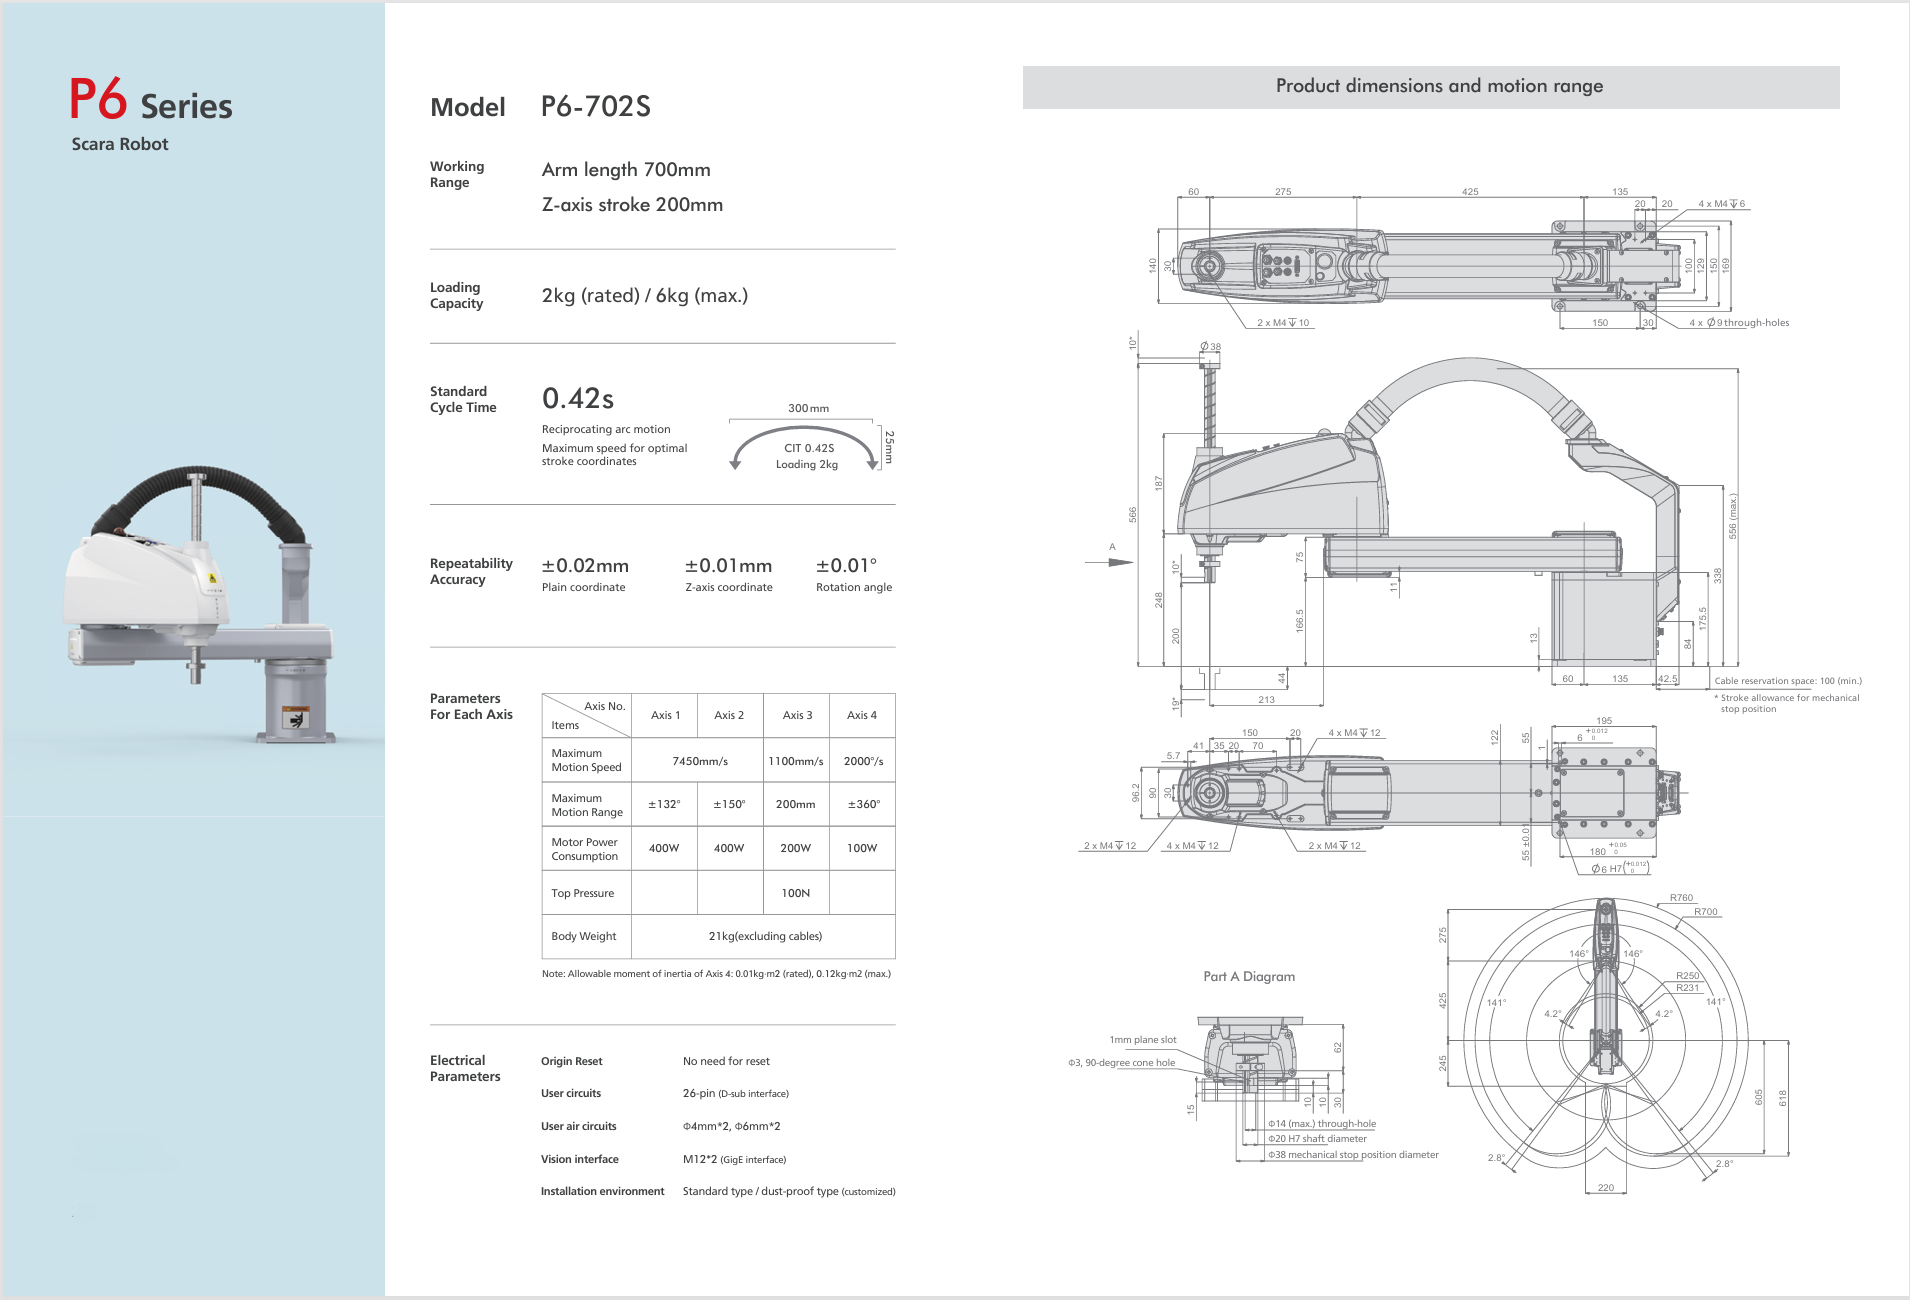Click the yellow warning sticker on the robot photo
This screenshot has height=1300, width=1910.
tap(212, 578)
